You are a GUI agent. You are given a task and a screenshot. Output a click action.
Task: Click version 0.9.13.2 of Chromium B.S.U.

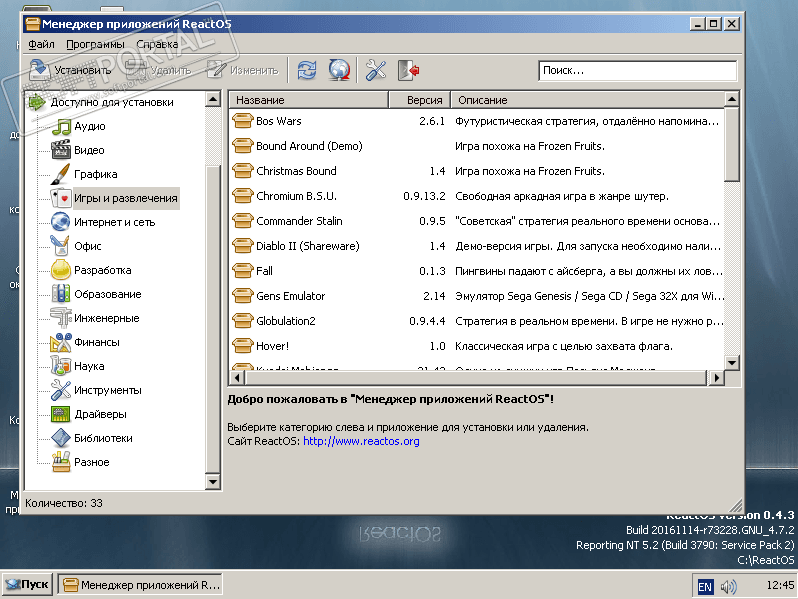click(424, 196)
